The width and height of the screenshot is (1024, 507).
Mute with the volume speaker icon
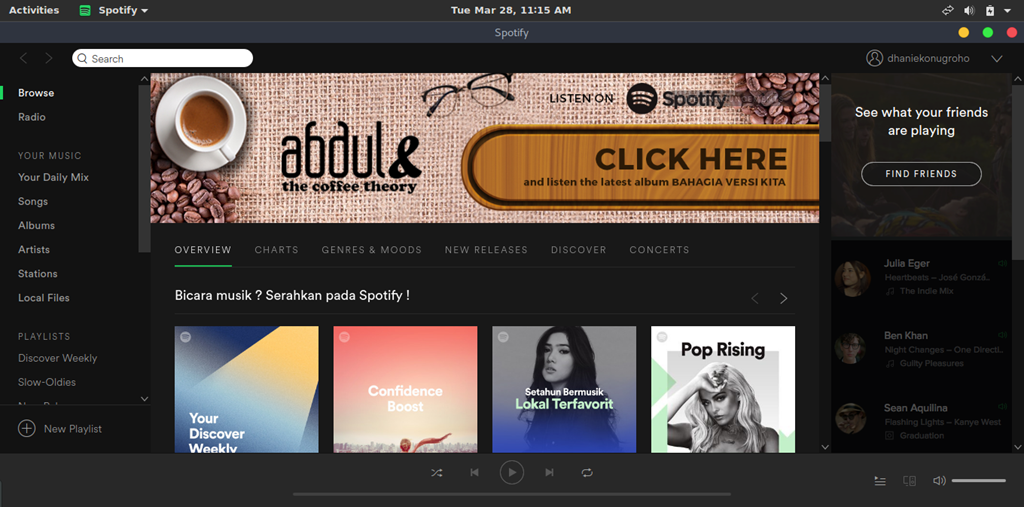pos(939,481)
